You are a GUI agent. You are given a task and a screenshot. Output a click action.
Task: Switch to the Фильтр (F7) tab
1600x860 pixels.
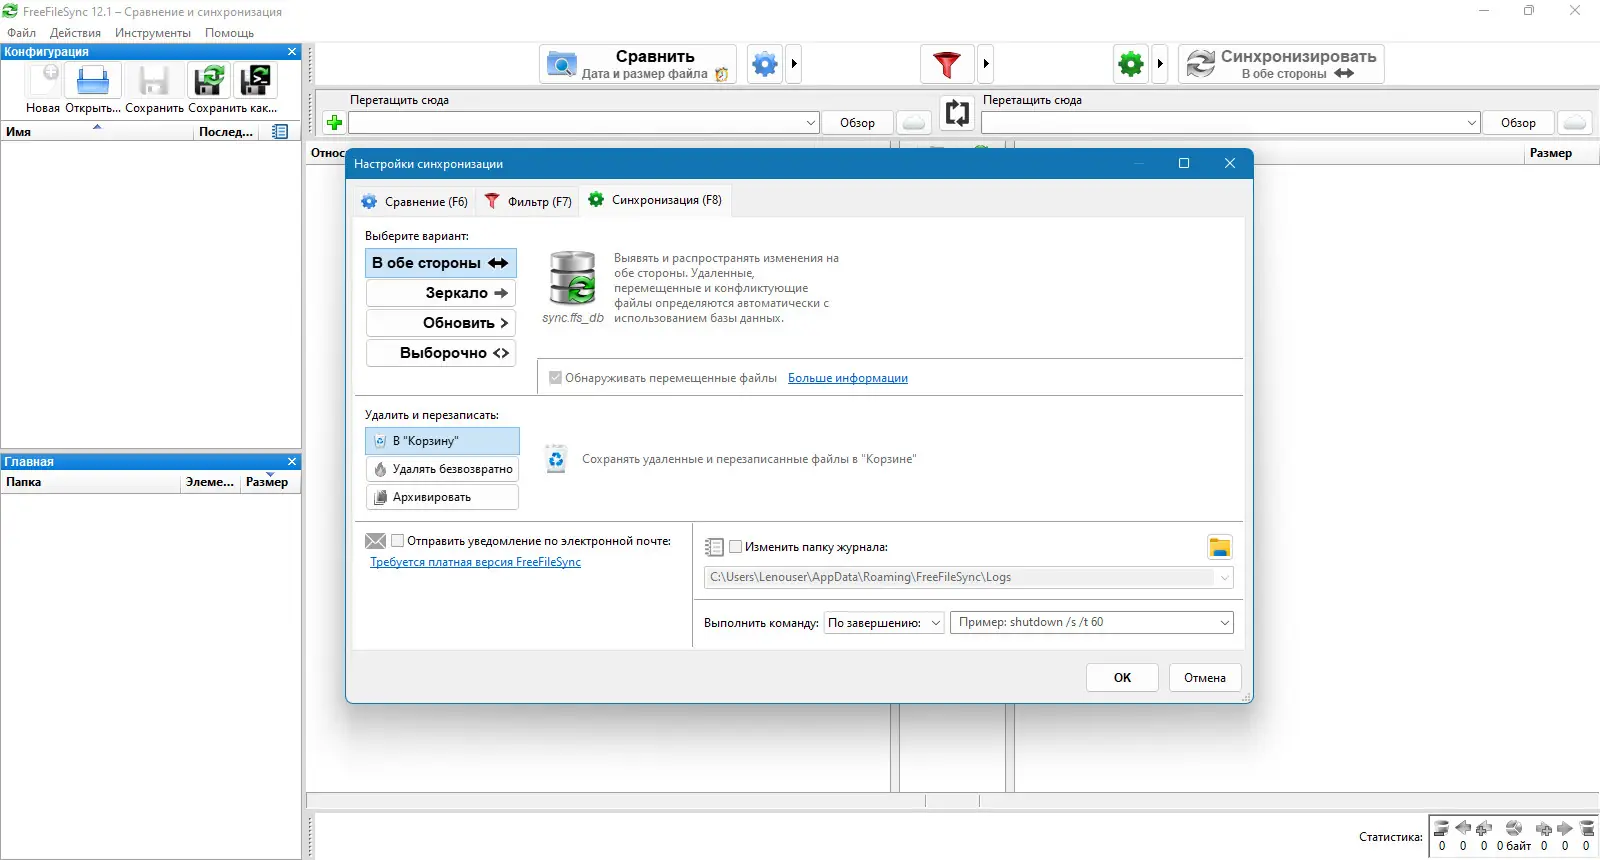528,201
